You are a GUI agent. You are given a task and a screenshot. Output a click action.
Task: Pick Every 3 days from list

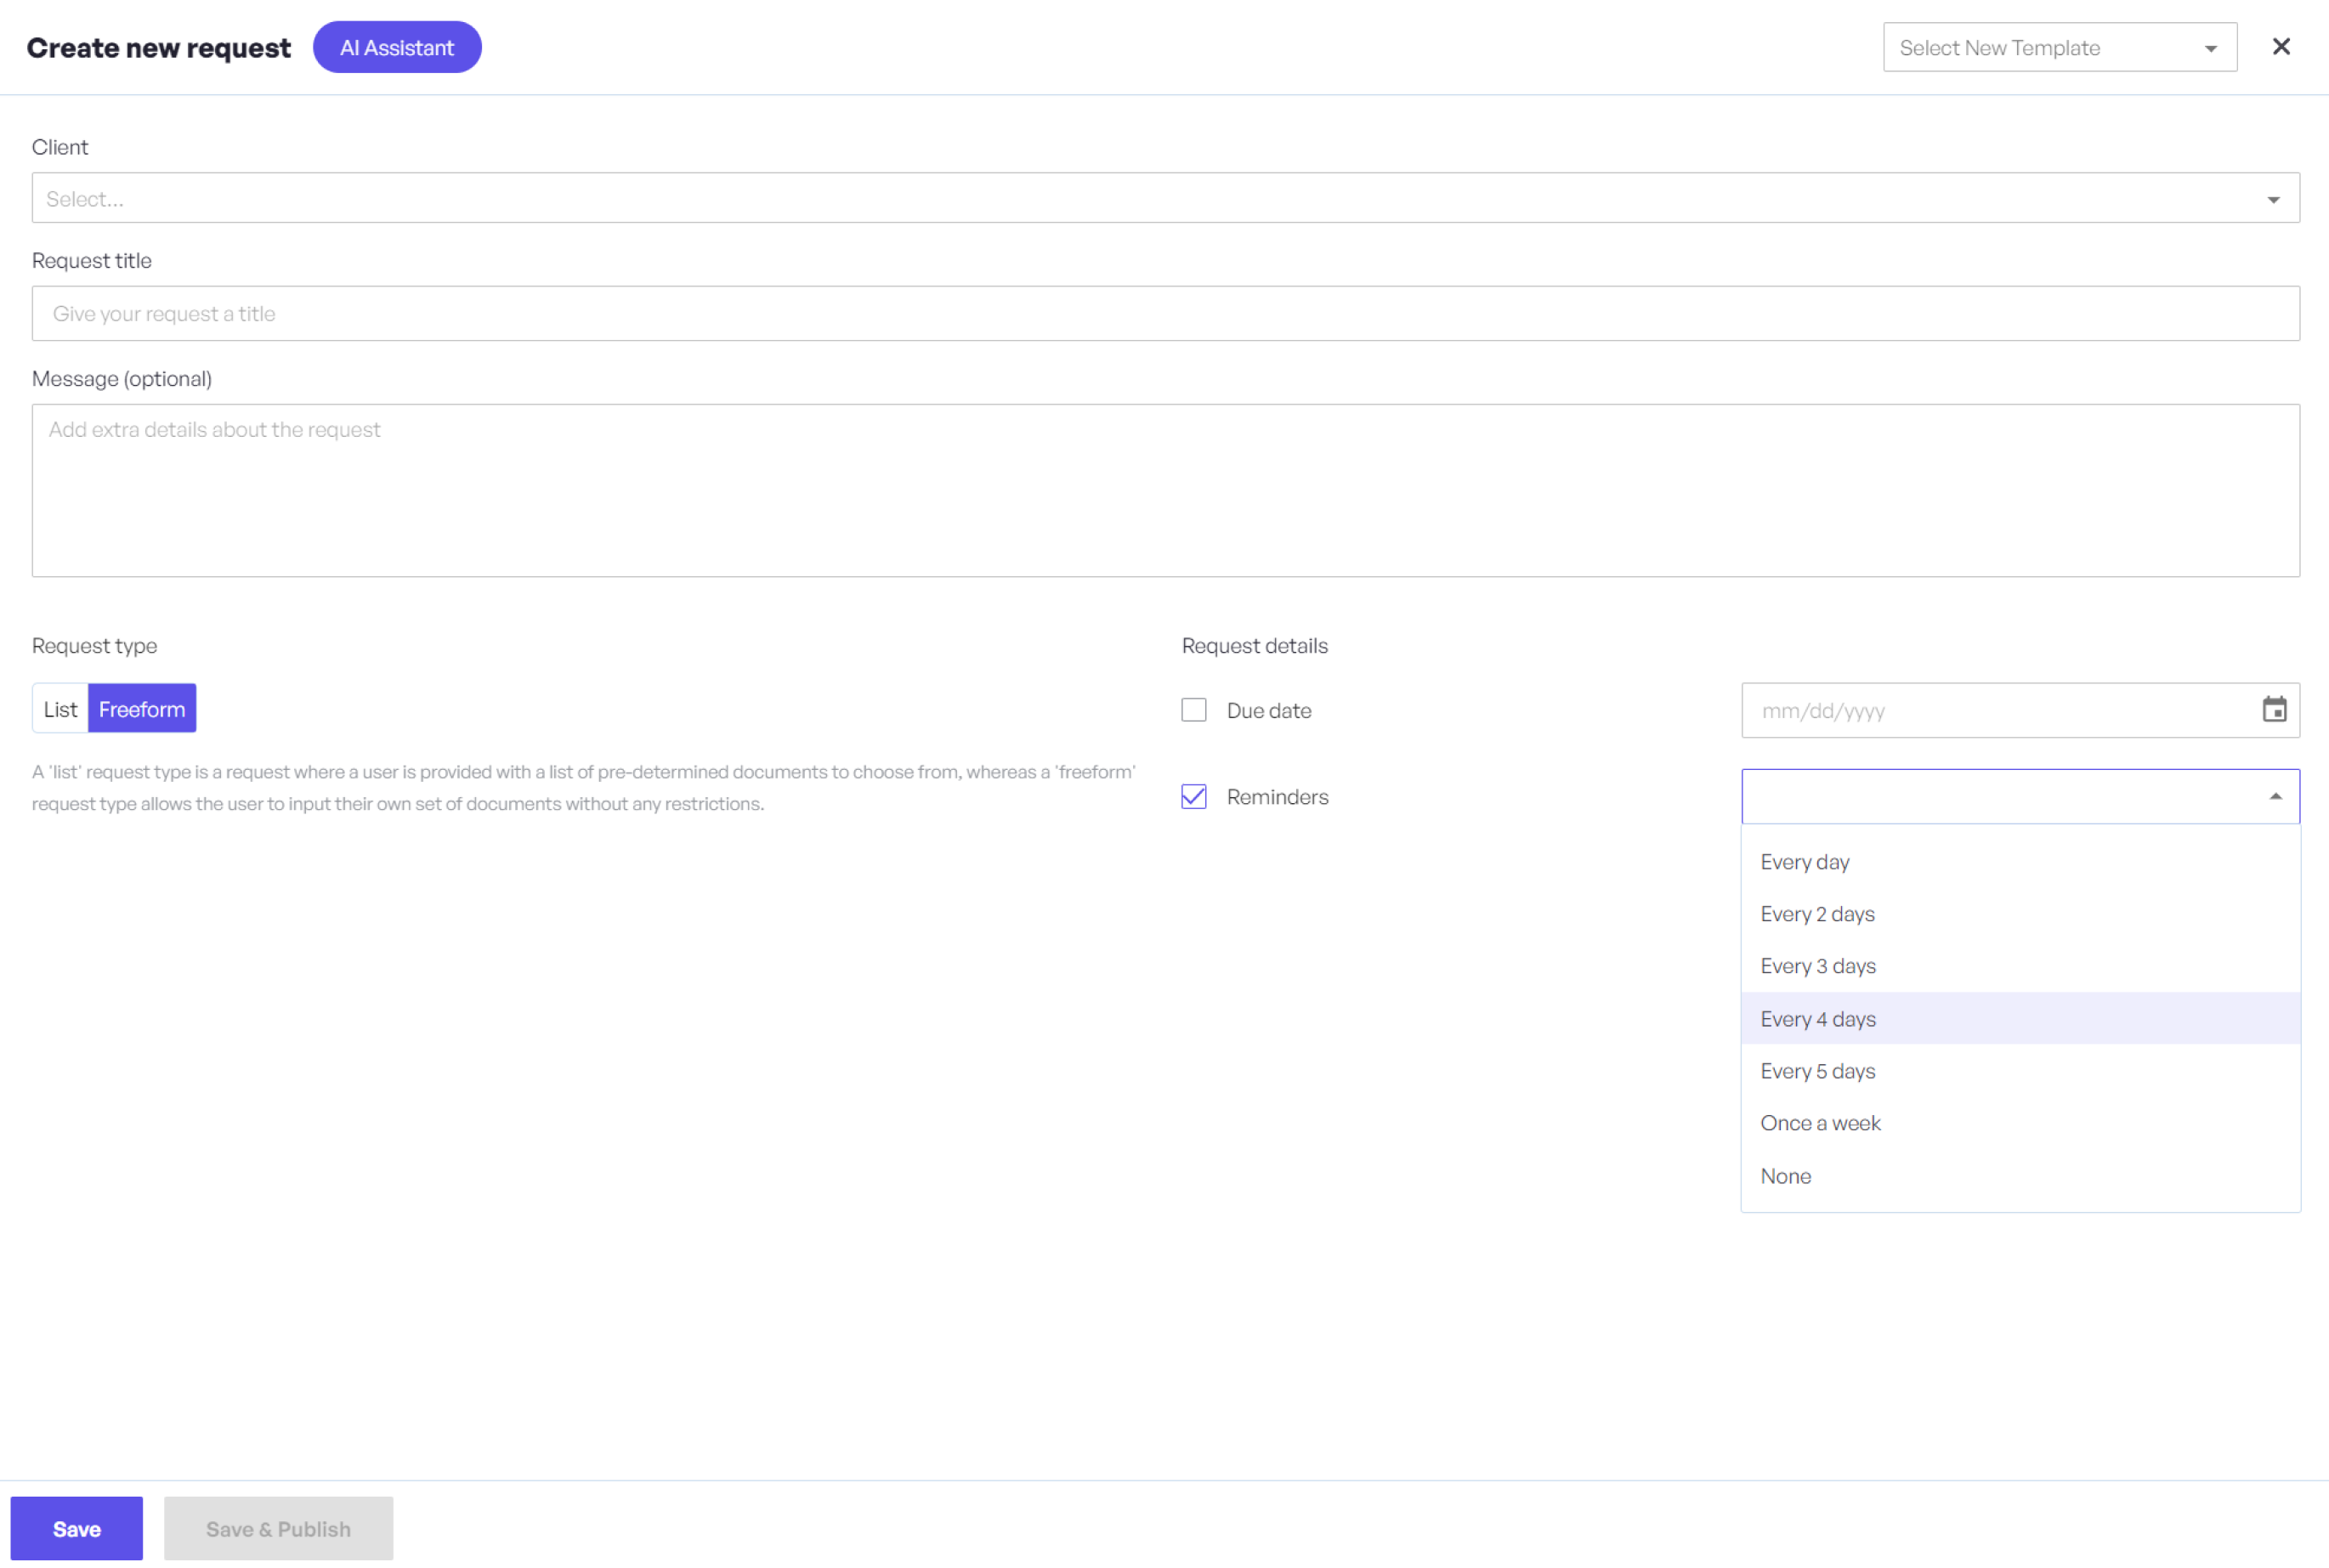point(1818,966)
